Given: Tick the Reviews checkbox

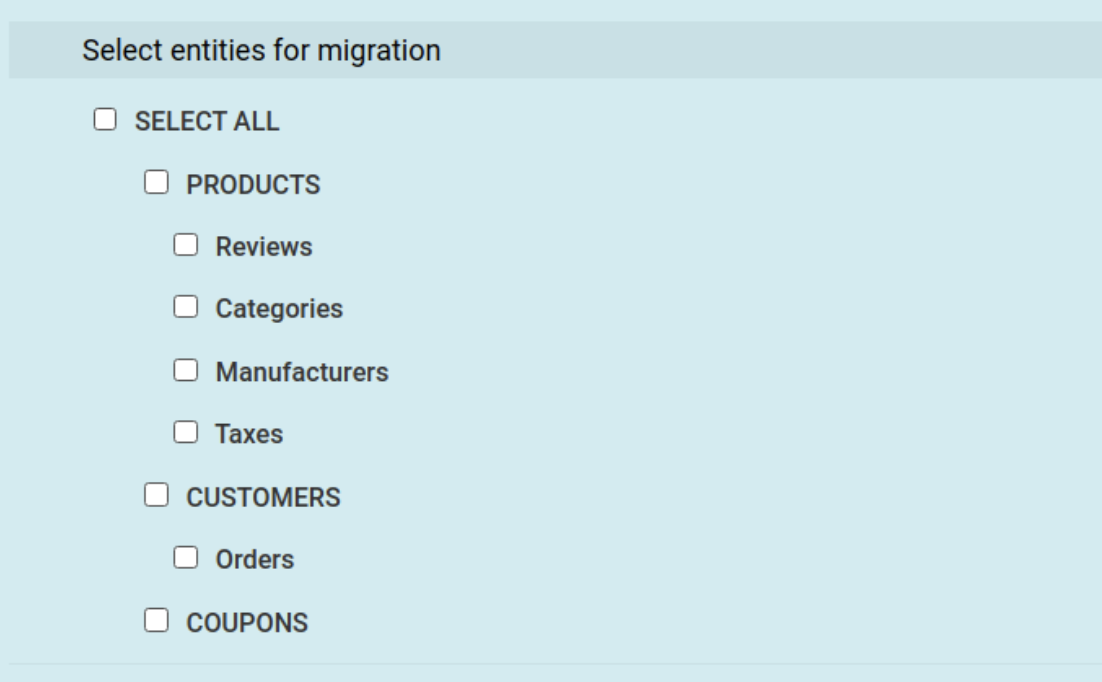Looking at the screenshot, I should [x=186, y=246].
